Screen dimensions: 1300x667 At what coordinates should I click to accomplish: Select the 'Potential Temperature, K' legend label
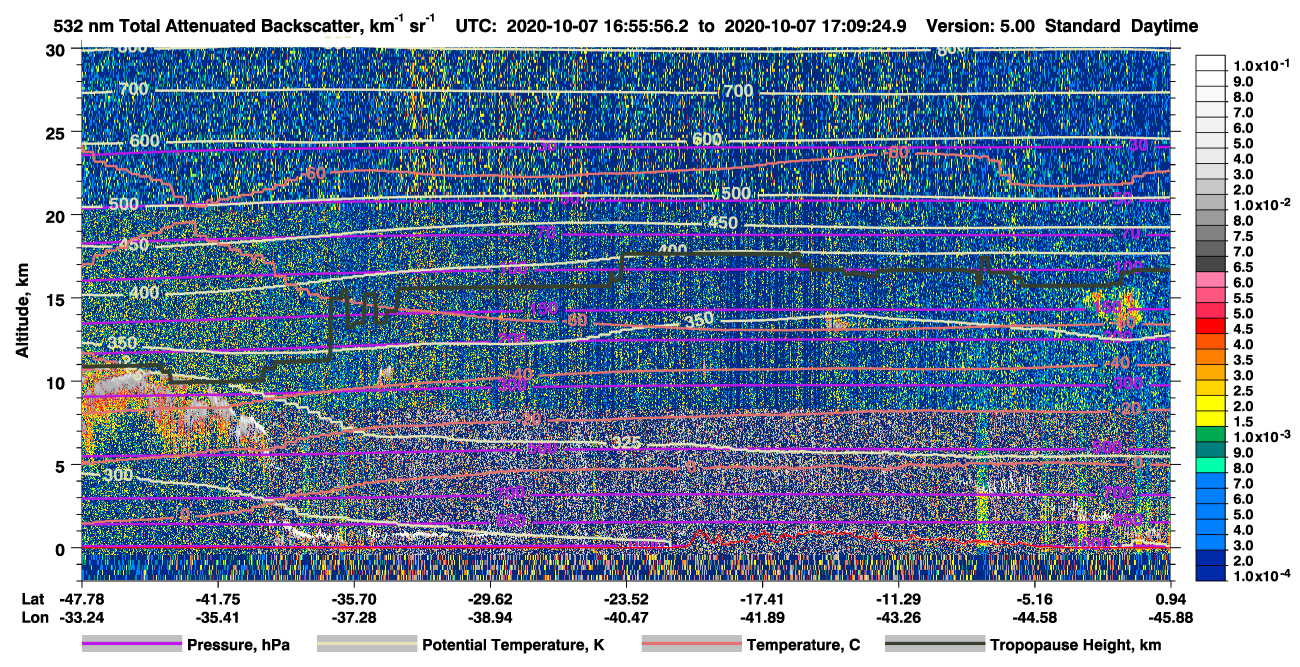click(x=513, y=645)
